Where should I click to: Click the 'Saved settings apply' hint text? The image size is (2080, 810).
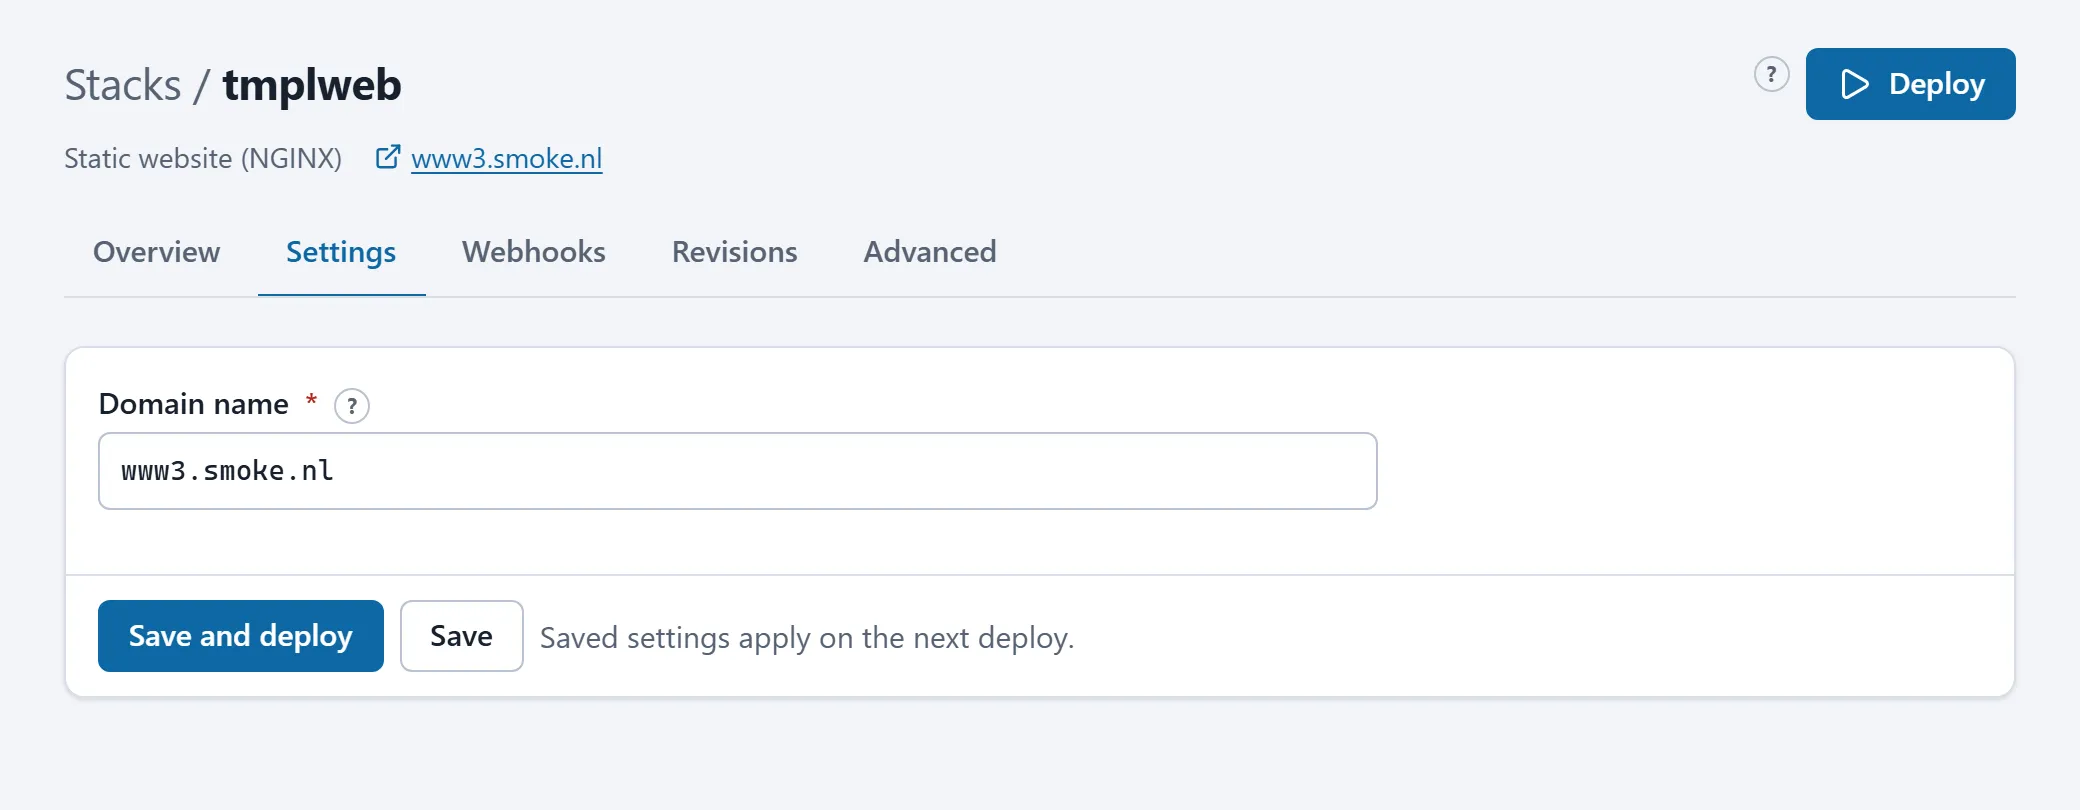click(807, 638)
